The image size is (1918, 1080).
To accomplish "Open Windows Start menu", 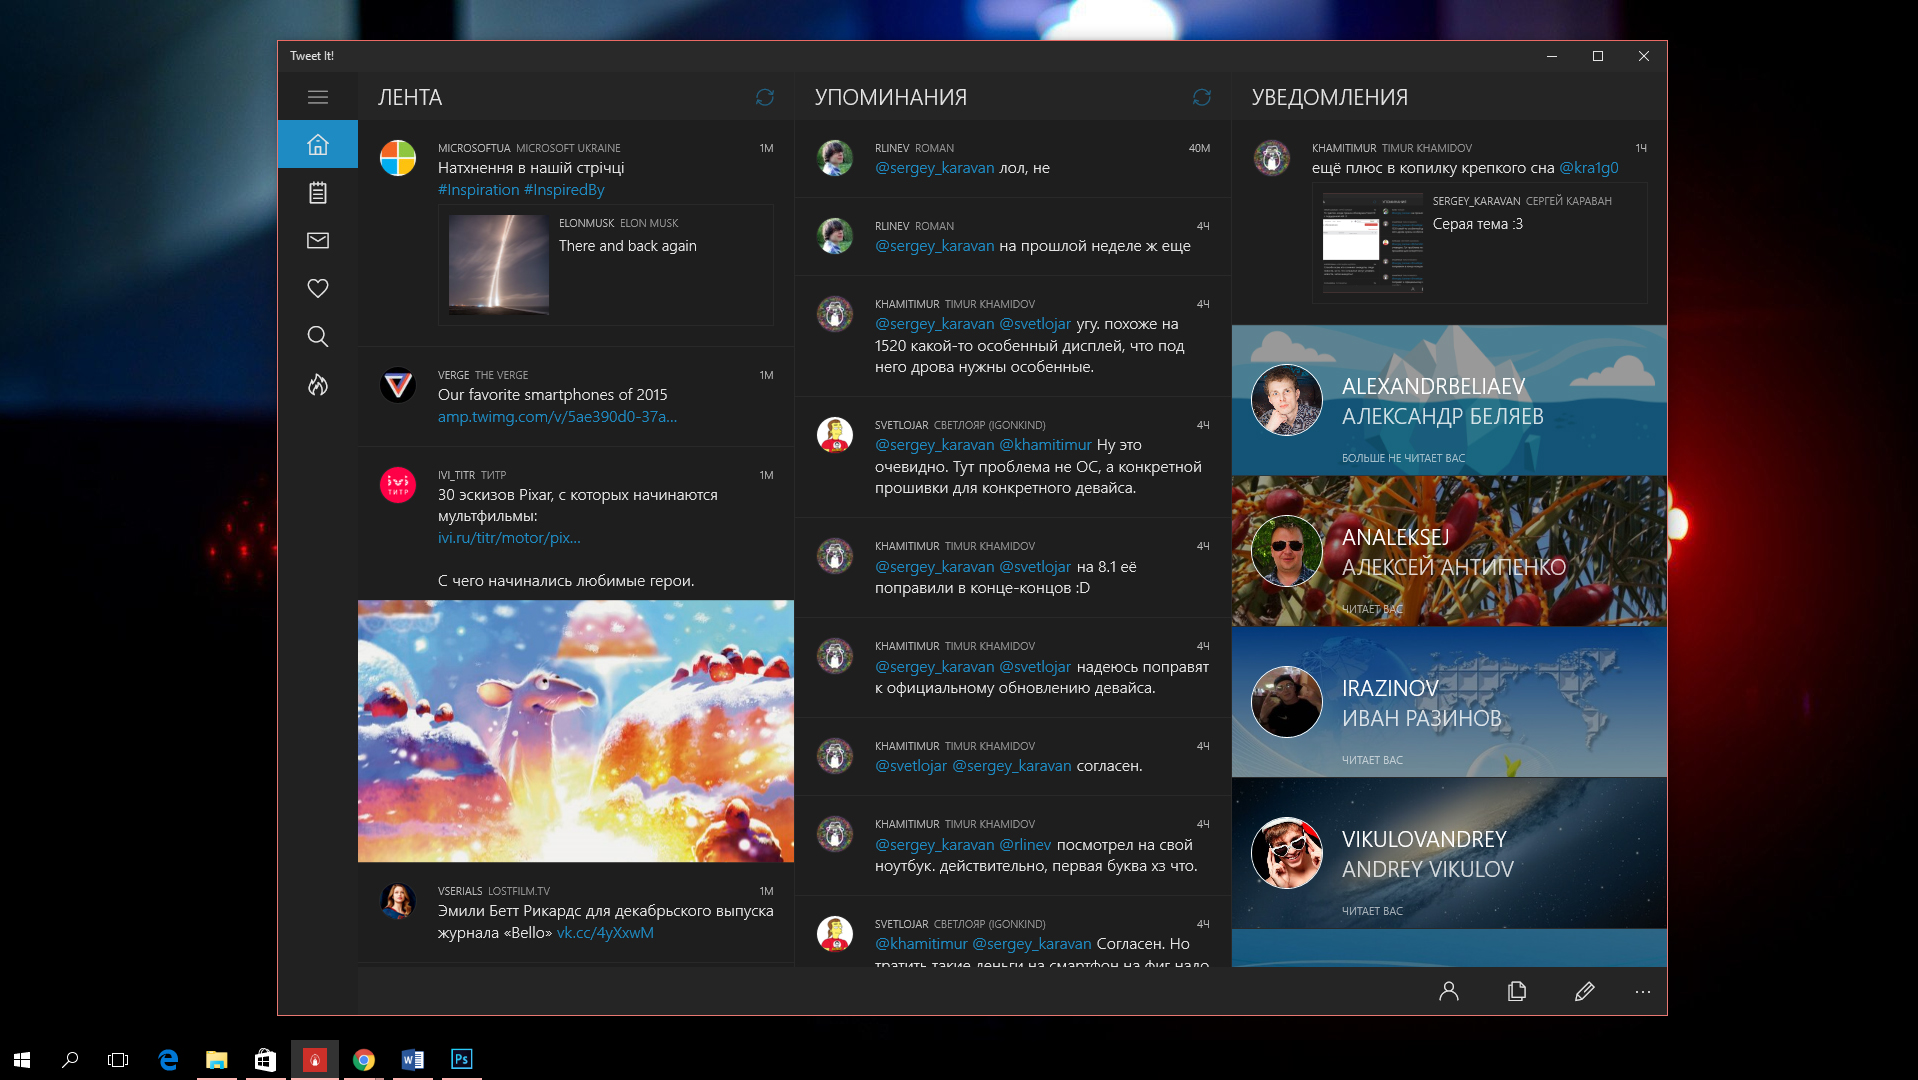I will (22, 1059).
